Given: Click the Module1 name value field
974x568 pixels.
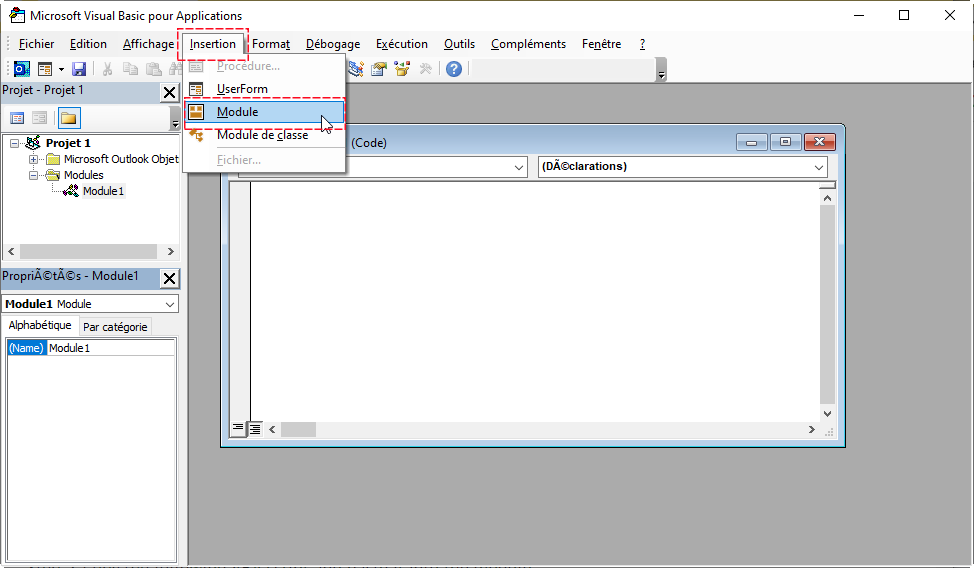Looking at the screenshot, I should click(x=111, y=348).
